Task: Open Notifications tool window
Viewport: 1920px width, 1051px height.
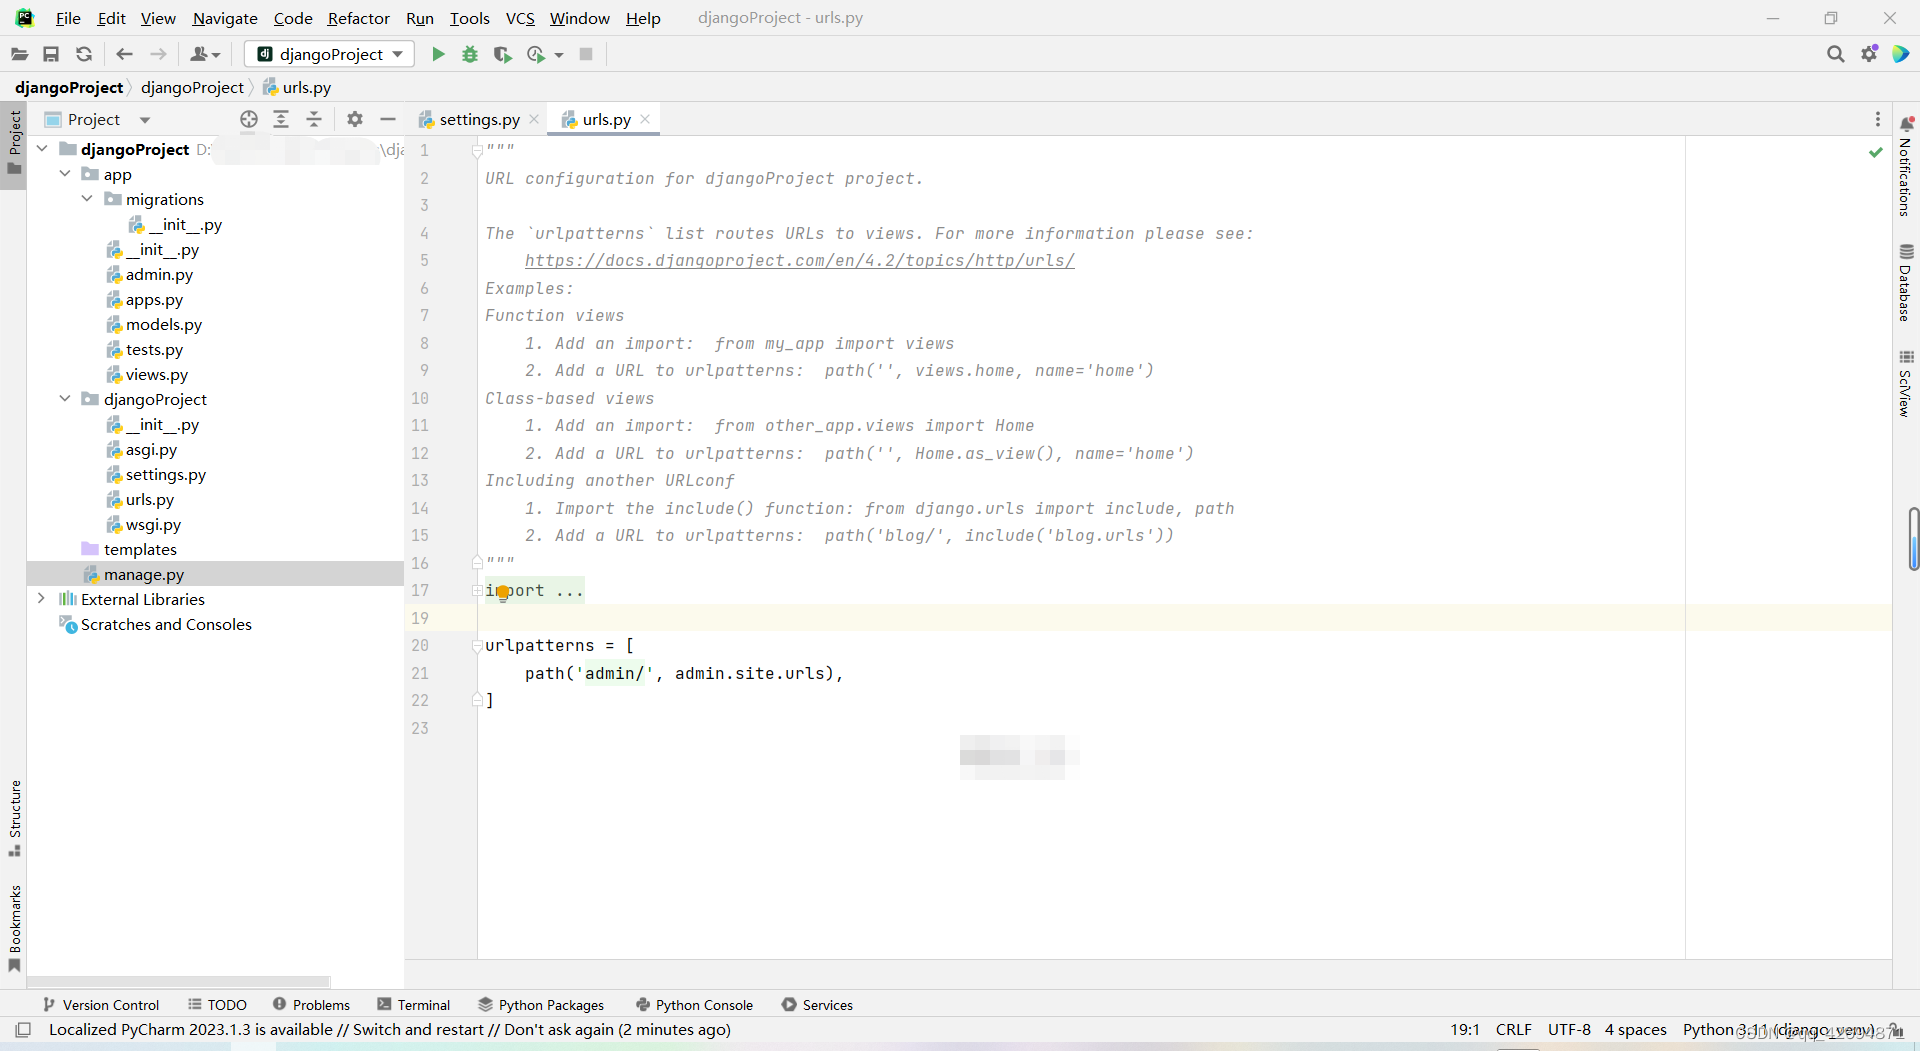Action: pos(1906,166)
